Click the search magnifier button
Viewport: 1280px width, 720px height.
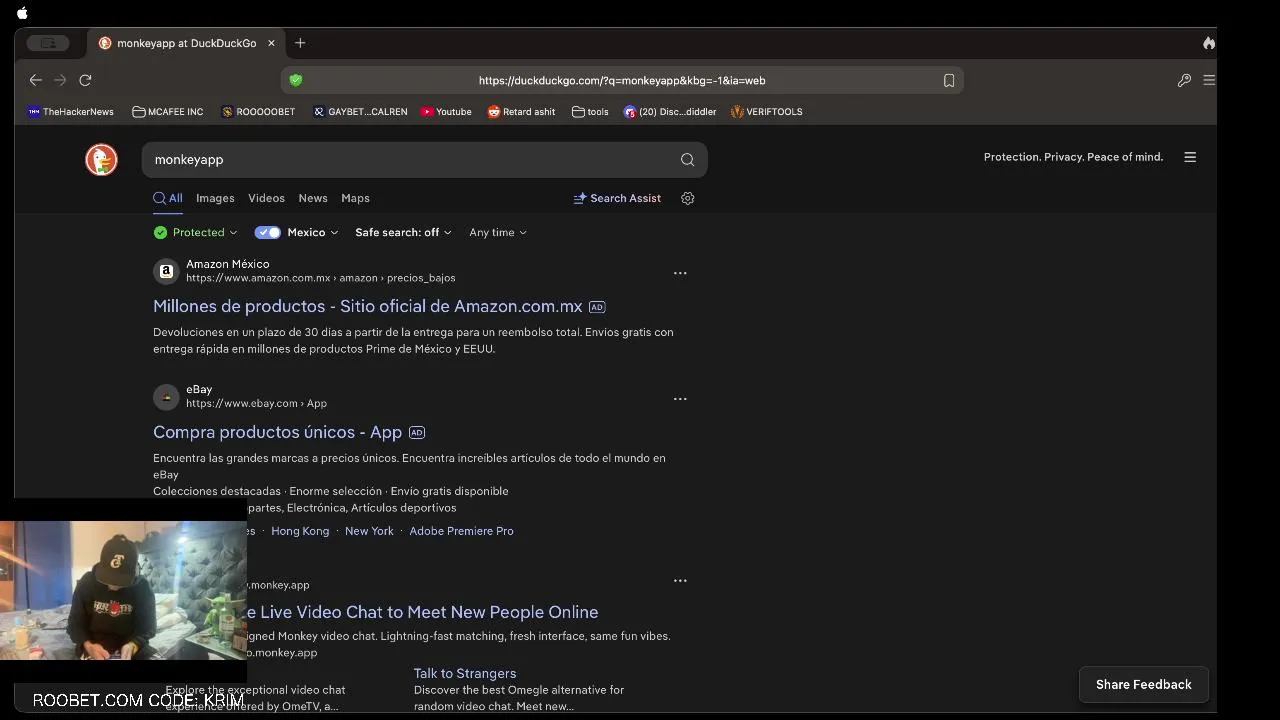coord(687,160)
